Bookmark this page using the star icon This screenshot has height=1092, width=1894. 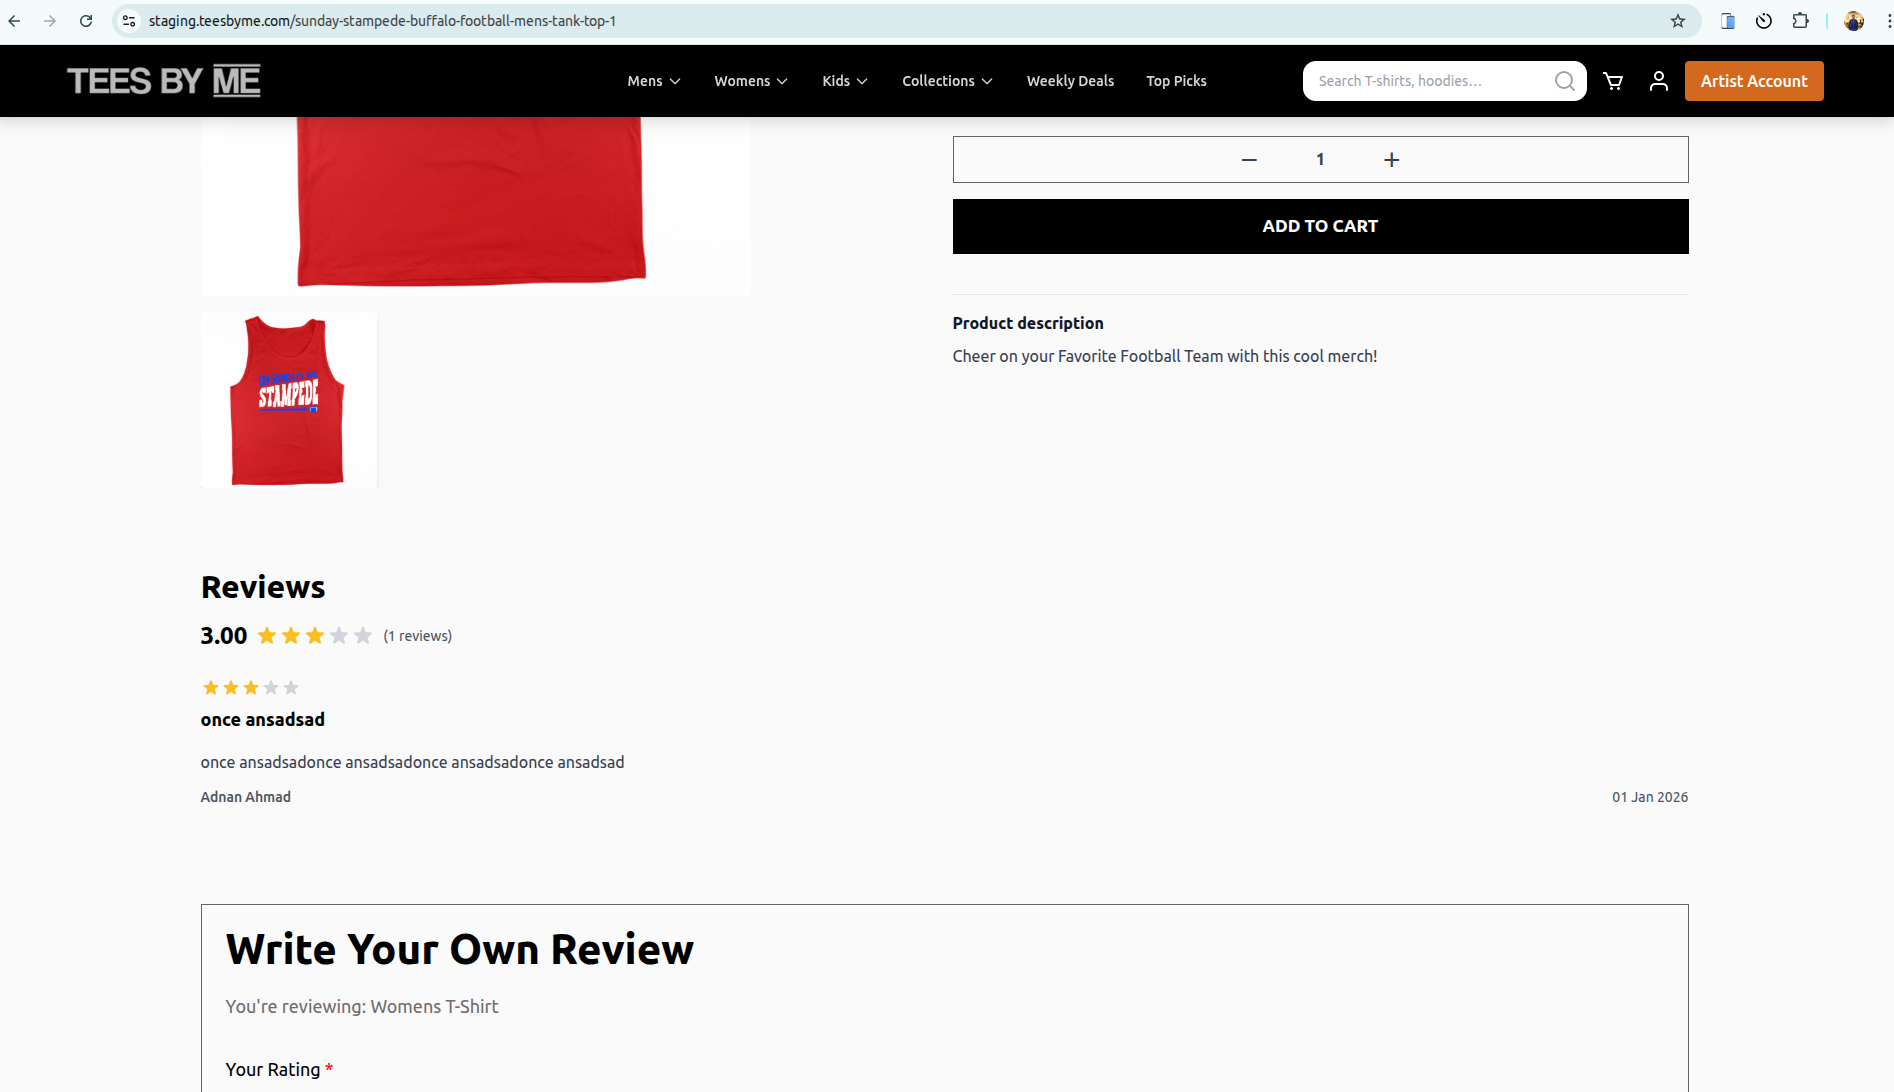point(1676,20)
